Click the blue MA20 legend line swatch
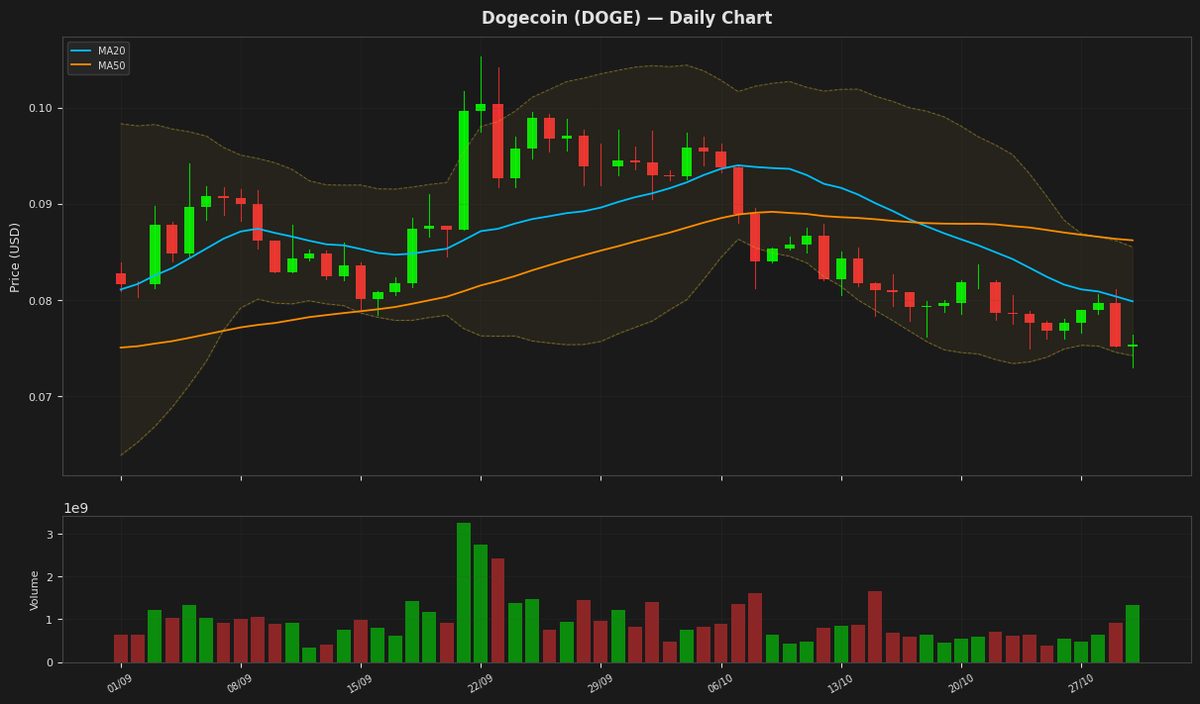This screenshot has height=704, width=1200. (81, 50)
